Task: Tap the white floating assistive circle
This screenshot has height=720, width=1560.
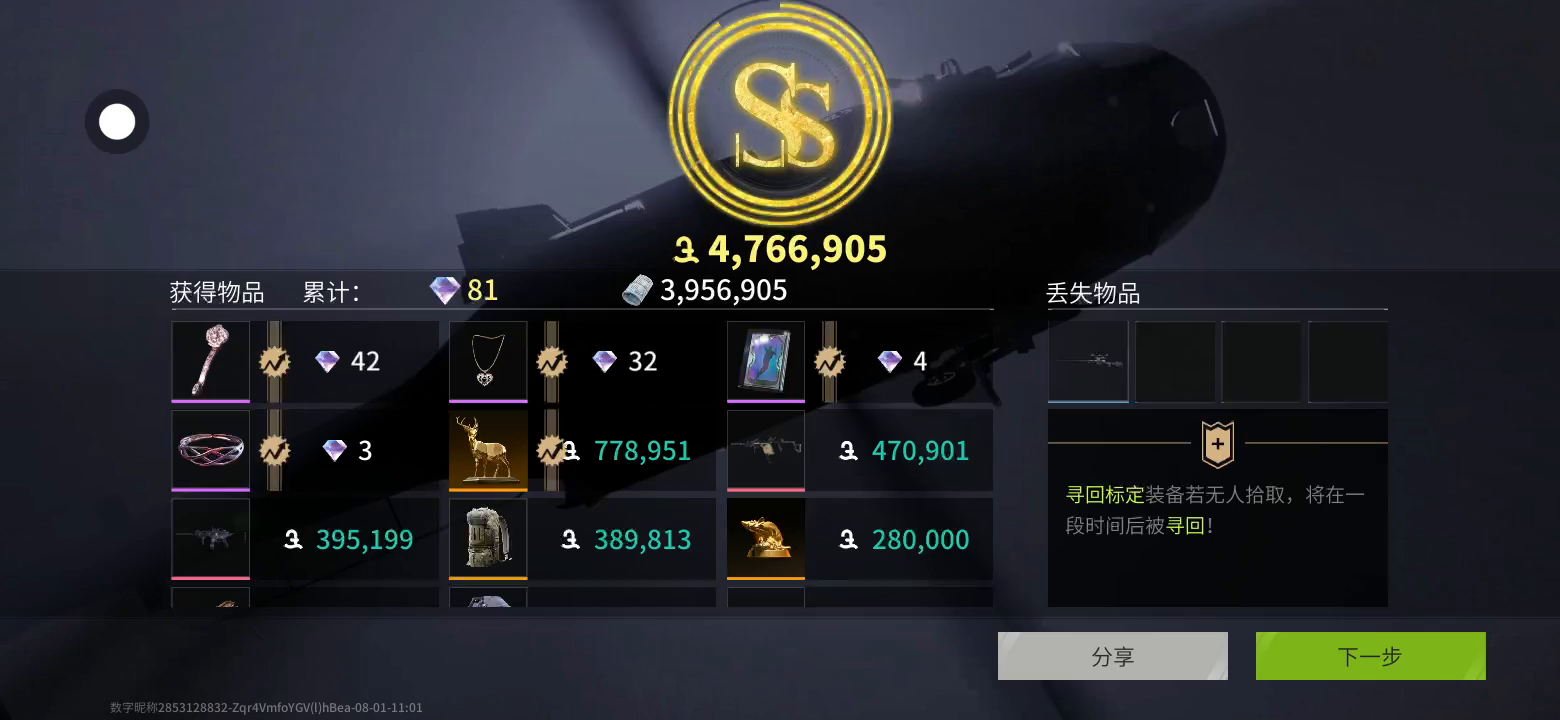Action: [x=117, y=122]
